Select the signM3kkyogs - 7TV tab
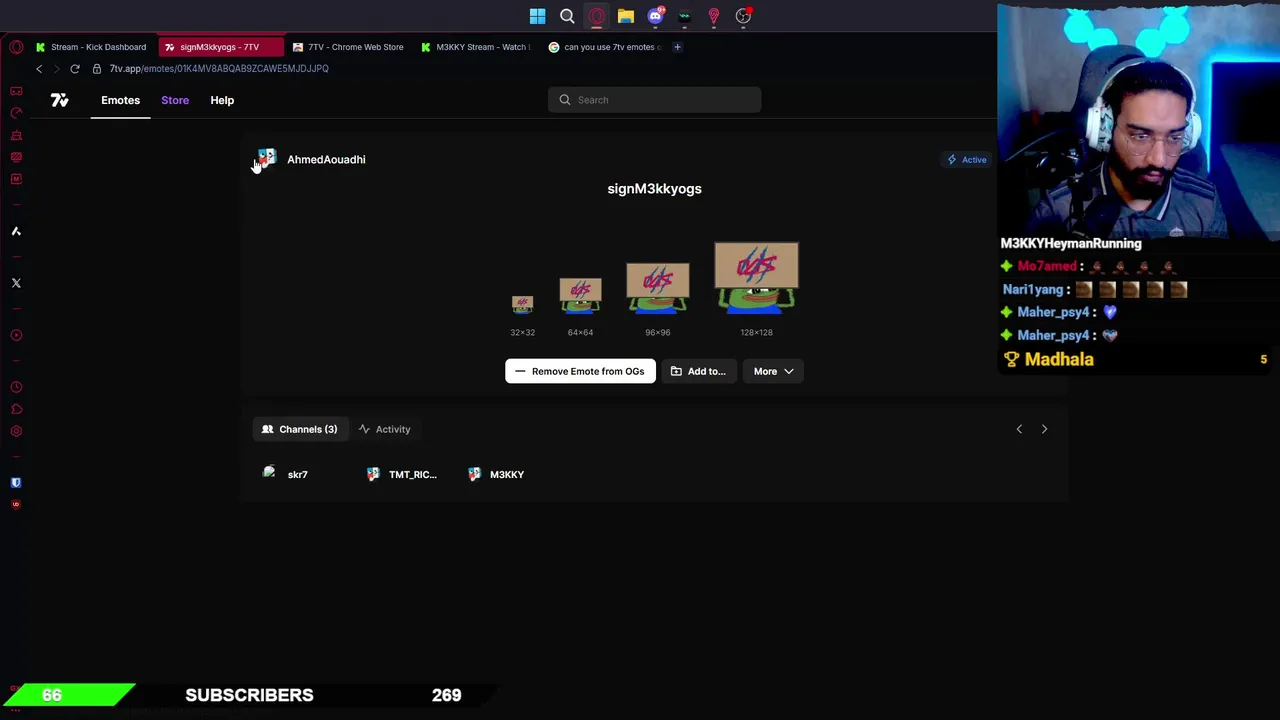Image resolution: width=1280 pixels, height=720 pixels. (x=222, y=47)
